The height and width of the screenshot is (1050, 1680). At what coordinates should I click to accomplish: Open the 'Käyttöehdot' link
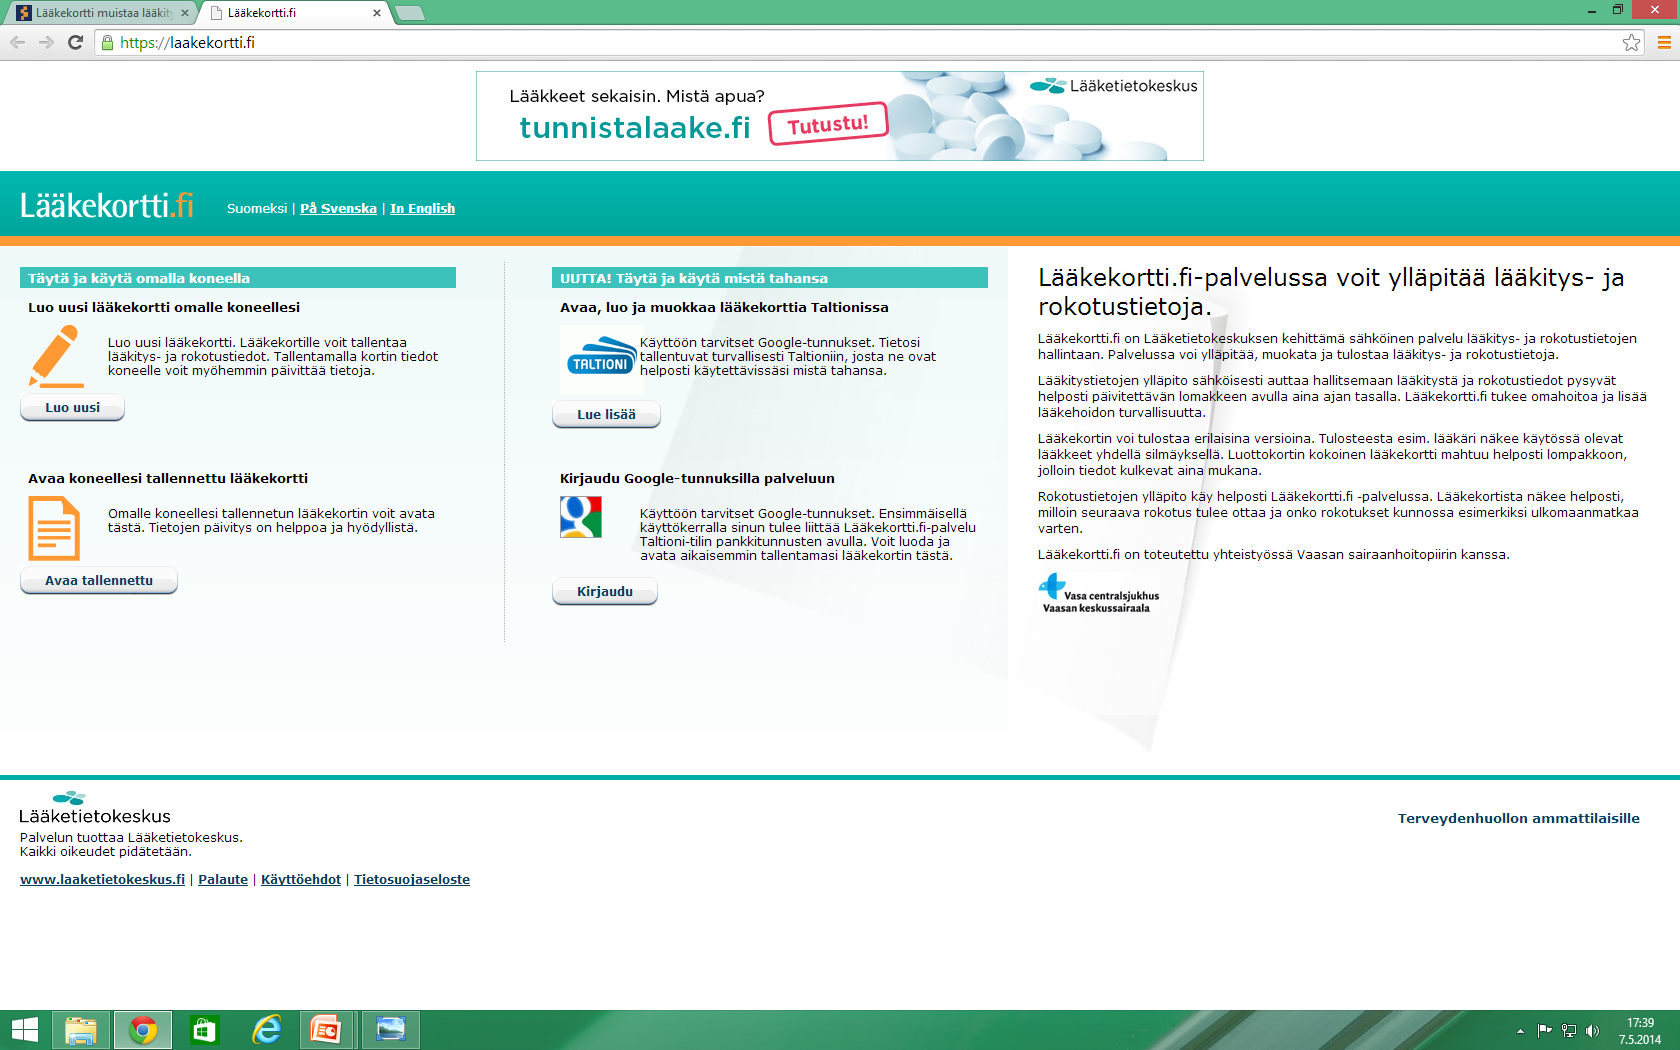(301, 879)
